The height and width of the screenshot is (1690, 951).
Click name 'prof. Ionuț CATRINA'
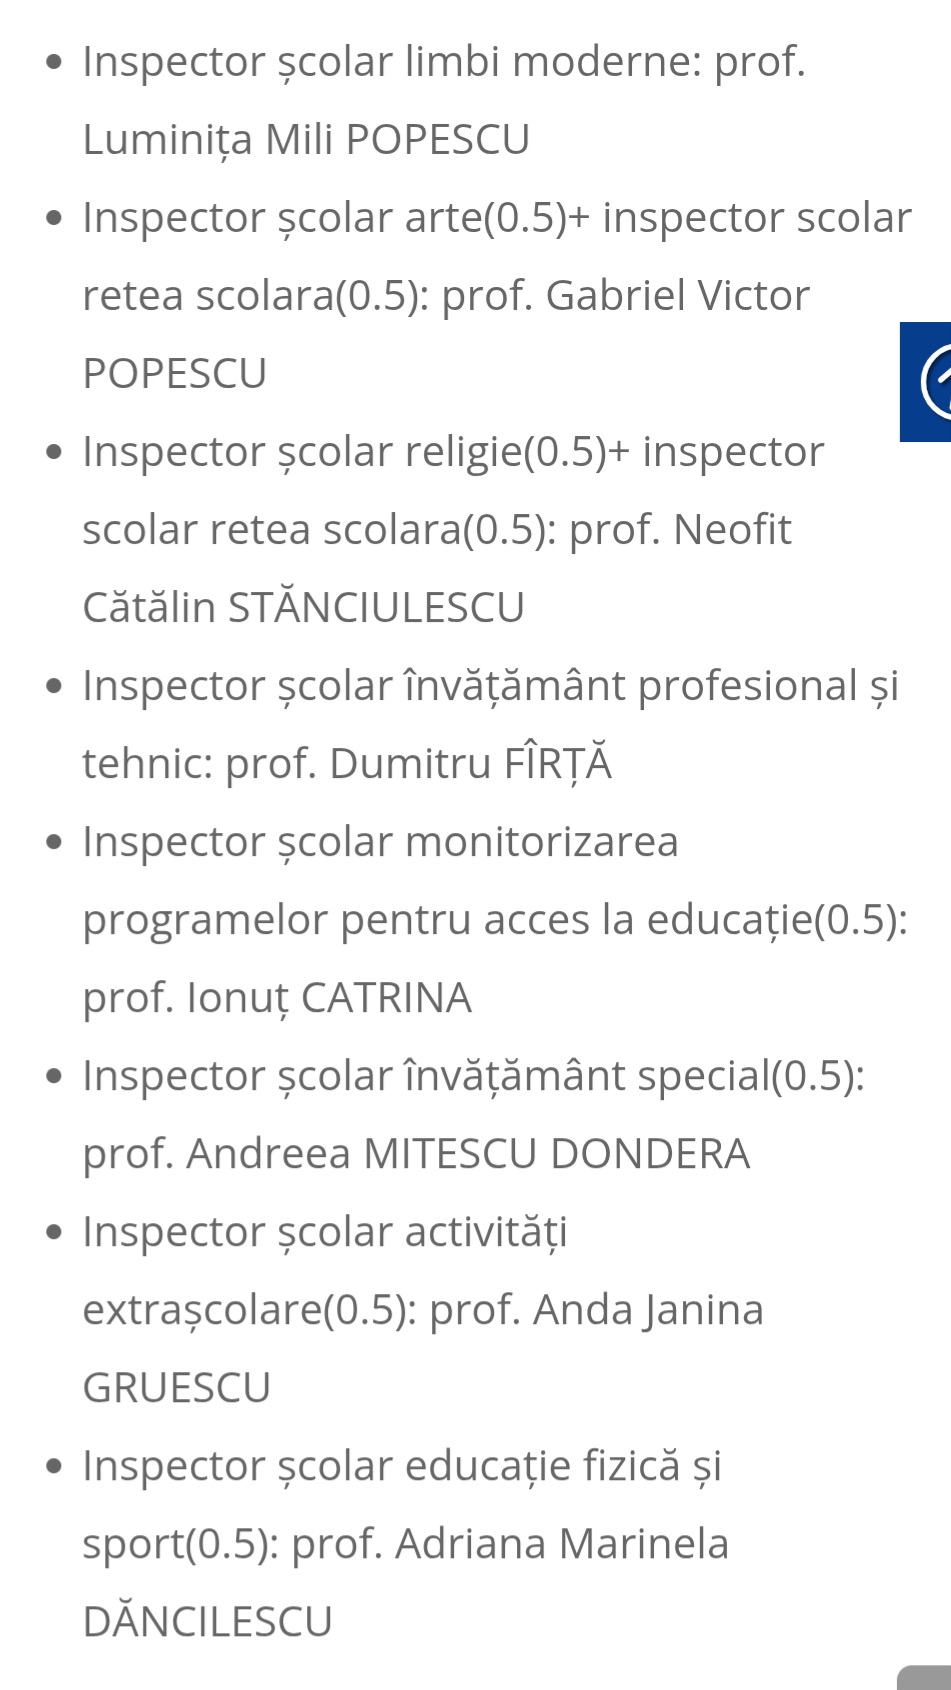pos(277,998)
